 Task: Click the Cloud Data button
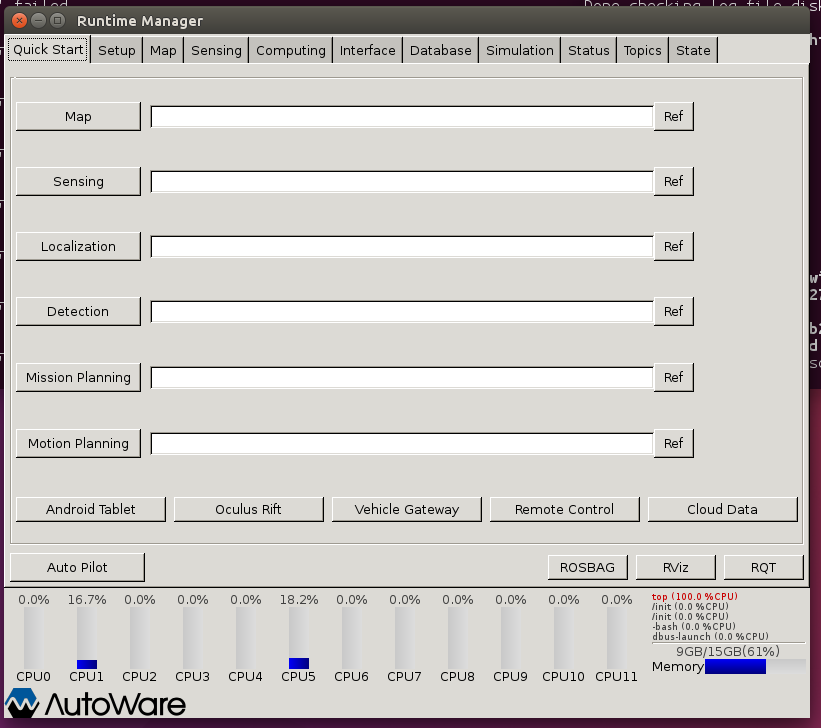click(x=723, y=509)
